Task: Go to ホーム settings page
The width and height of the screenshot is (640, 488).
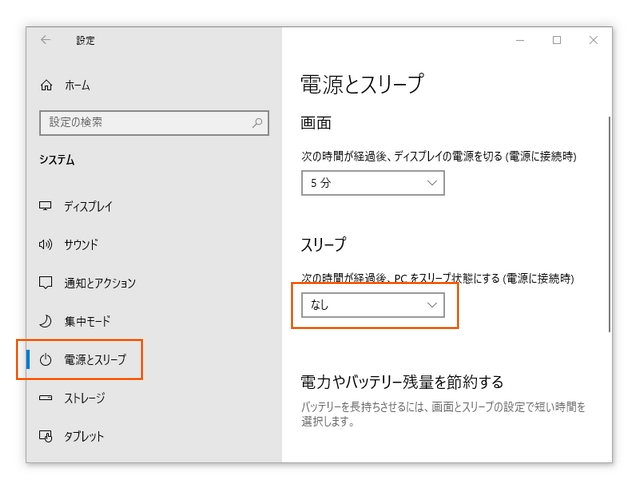Action: click(x=77, y=85)
